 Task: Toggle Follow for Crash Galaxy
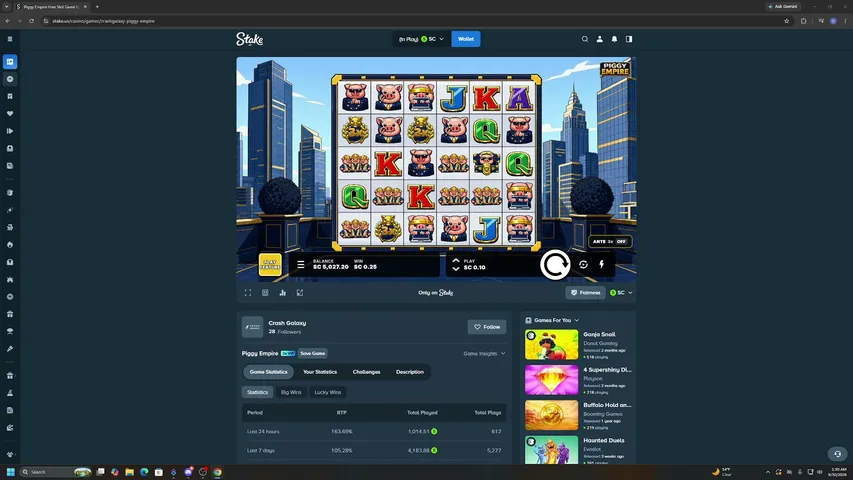coord(487,327)
